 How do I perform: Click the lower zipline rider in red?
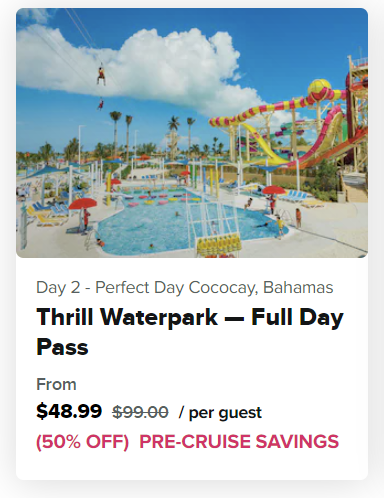100,104
